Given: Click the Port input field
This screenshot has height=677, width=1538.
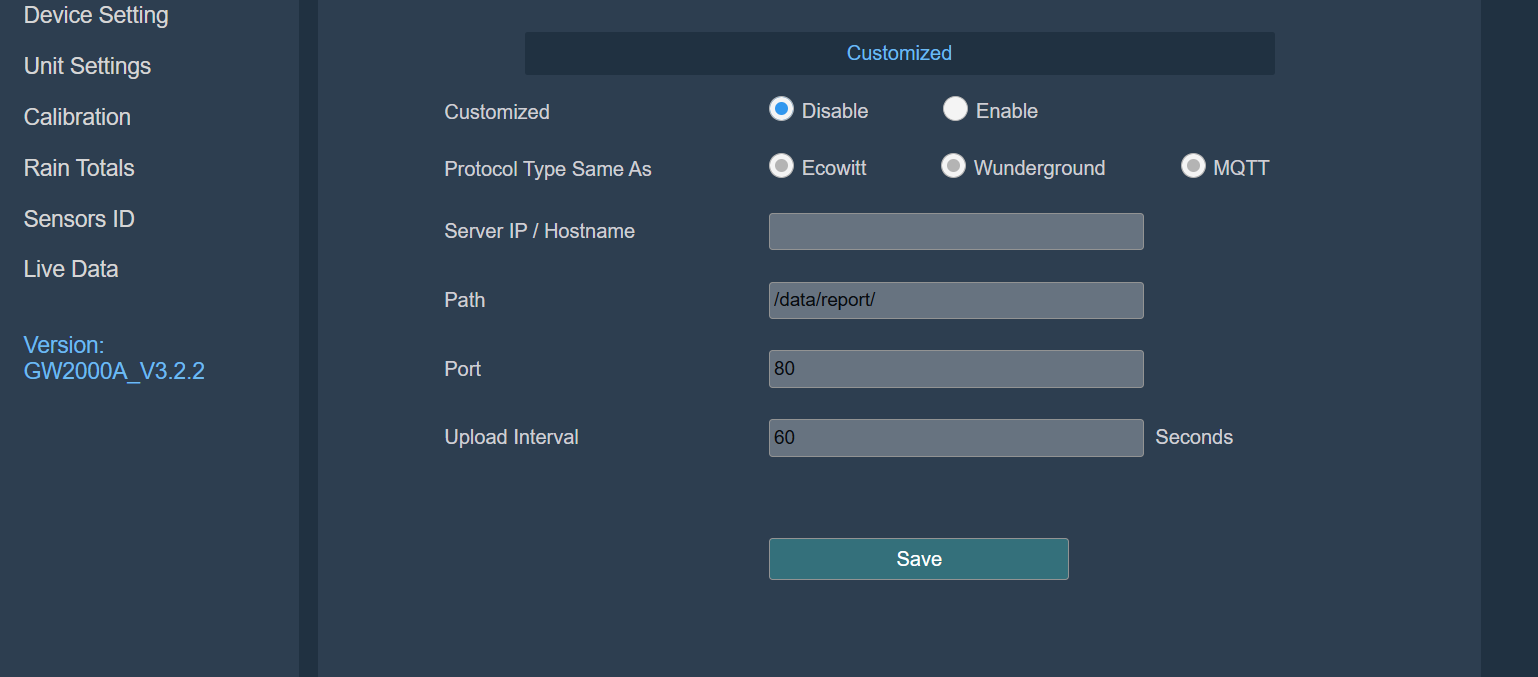Looking at the screenshot, I should (956, 369).
